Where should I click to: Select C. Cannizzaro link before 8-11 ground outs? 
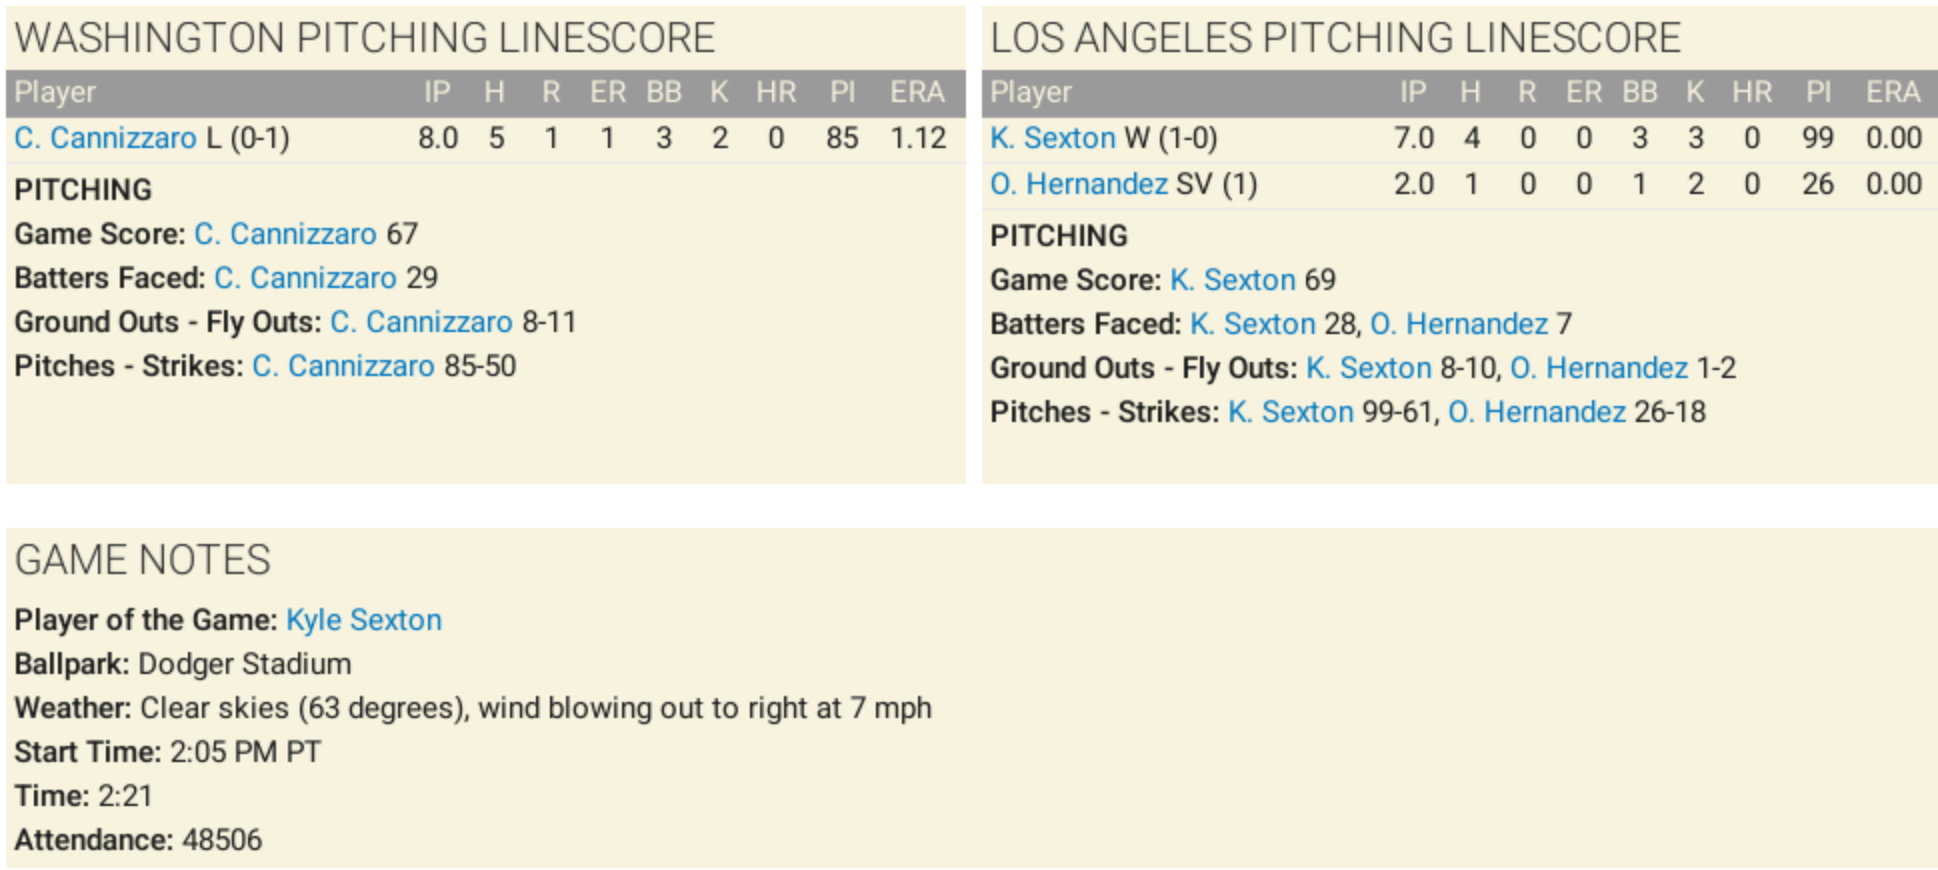421,322
